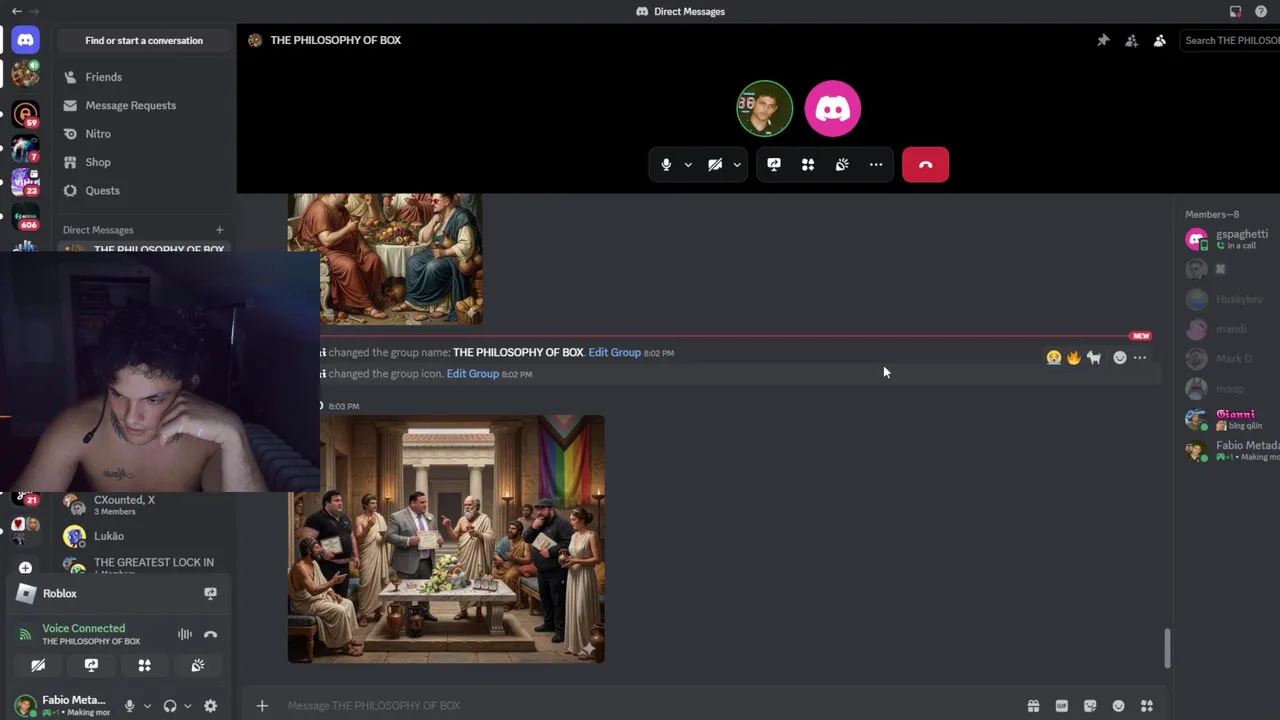Disconnect from call with red button
This screenshot has width=1280, height=720.
pos(925,165)
